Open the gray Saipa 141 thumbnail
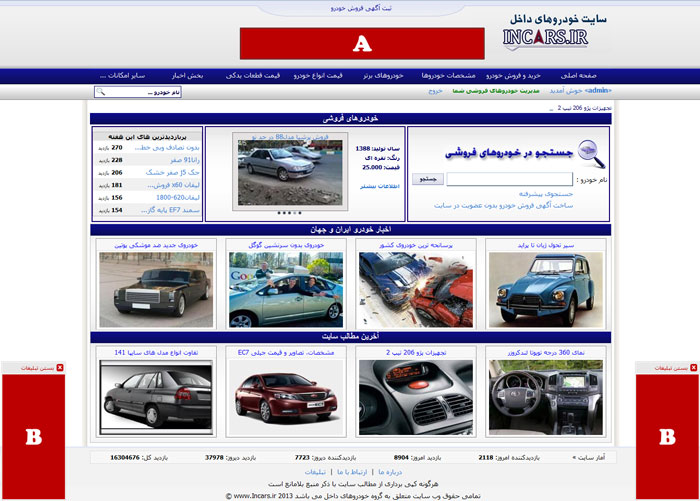Viewport: 700px width, 501px height. (156, 397)
